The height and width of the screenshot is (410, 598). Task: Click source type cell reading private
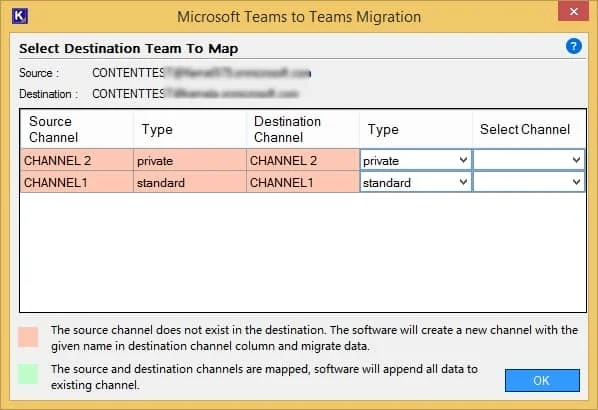pyautogui.click(x=190, y=160)
